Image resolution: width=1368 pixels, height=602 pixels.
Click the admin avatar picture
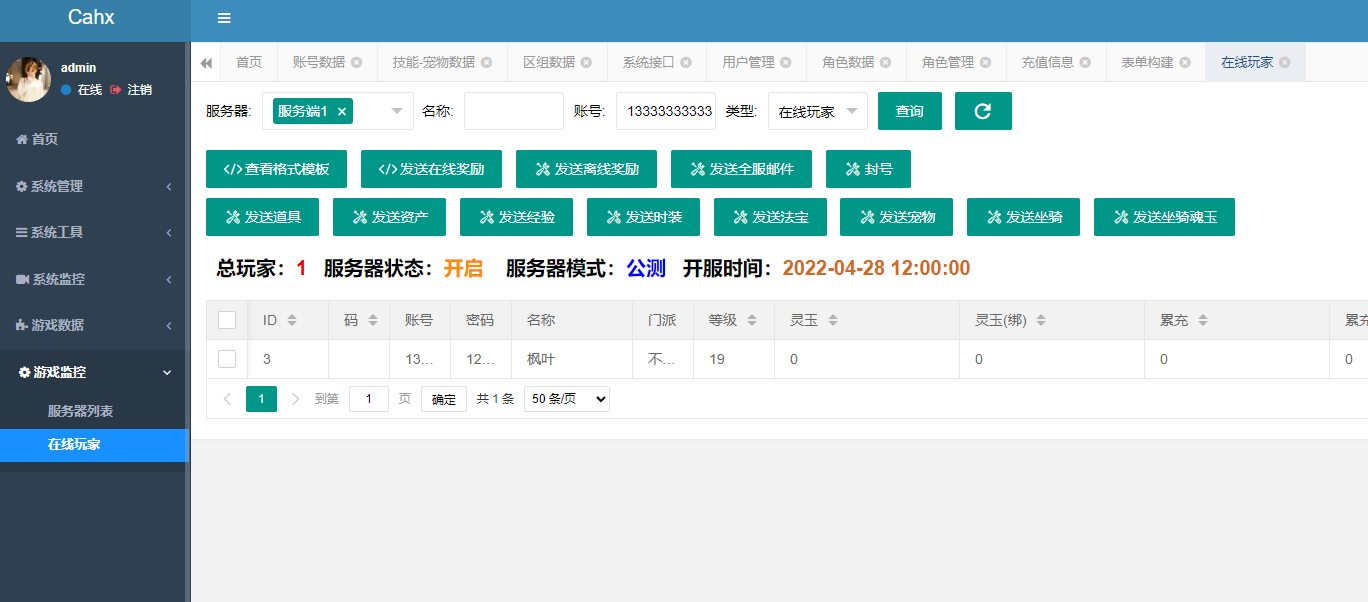coord(28,79)
